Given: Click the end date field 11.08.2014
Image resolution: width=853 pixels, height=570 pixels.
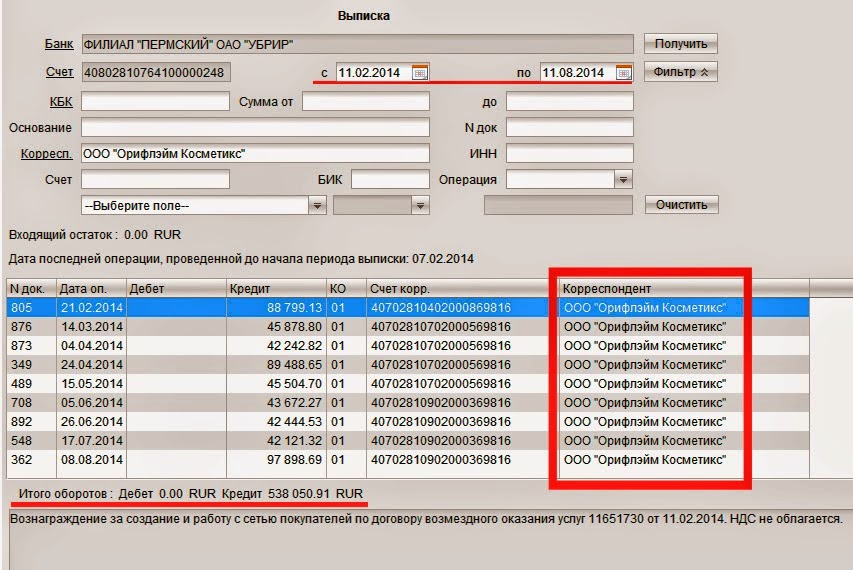Looking at the screenshot, I should click(578, 72).
